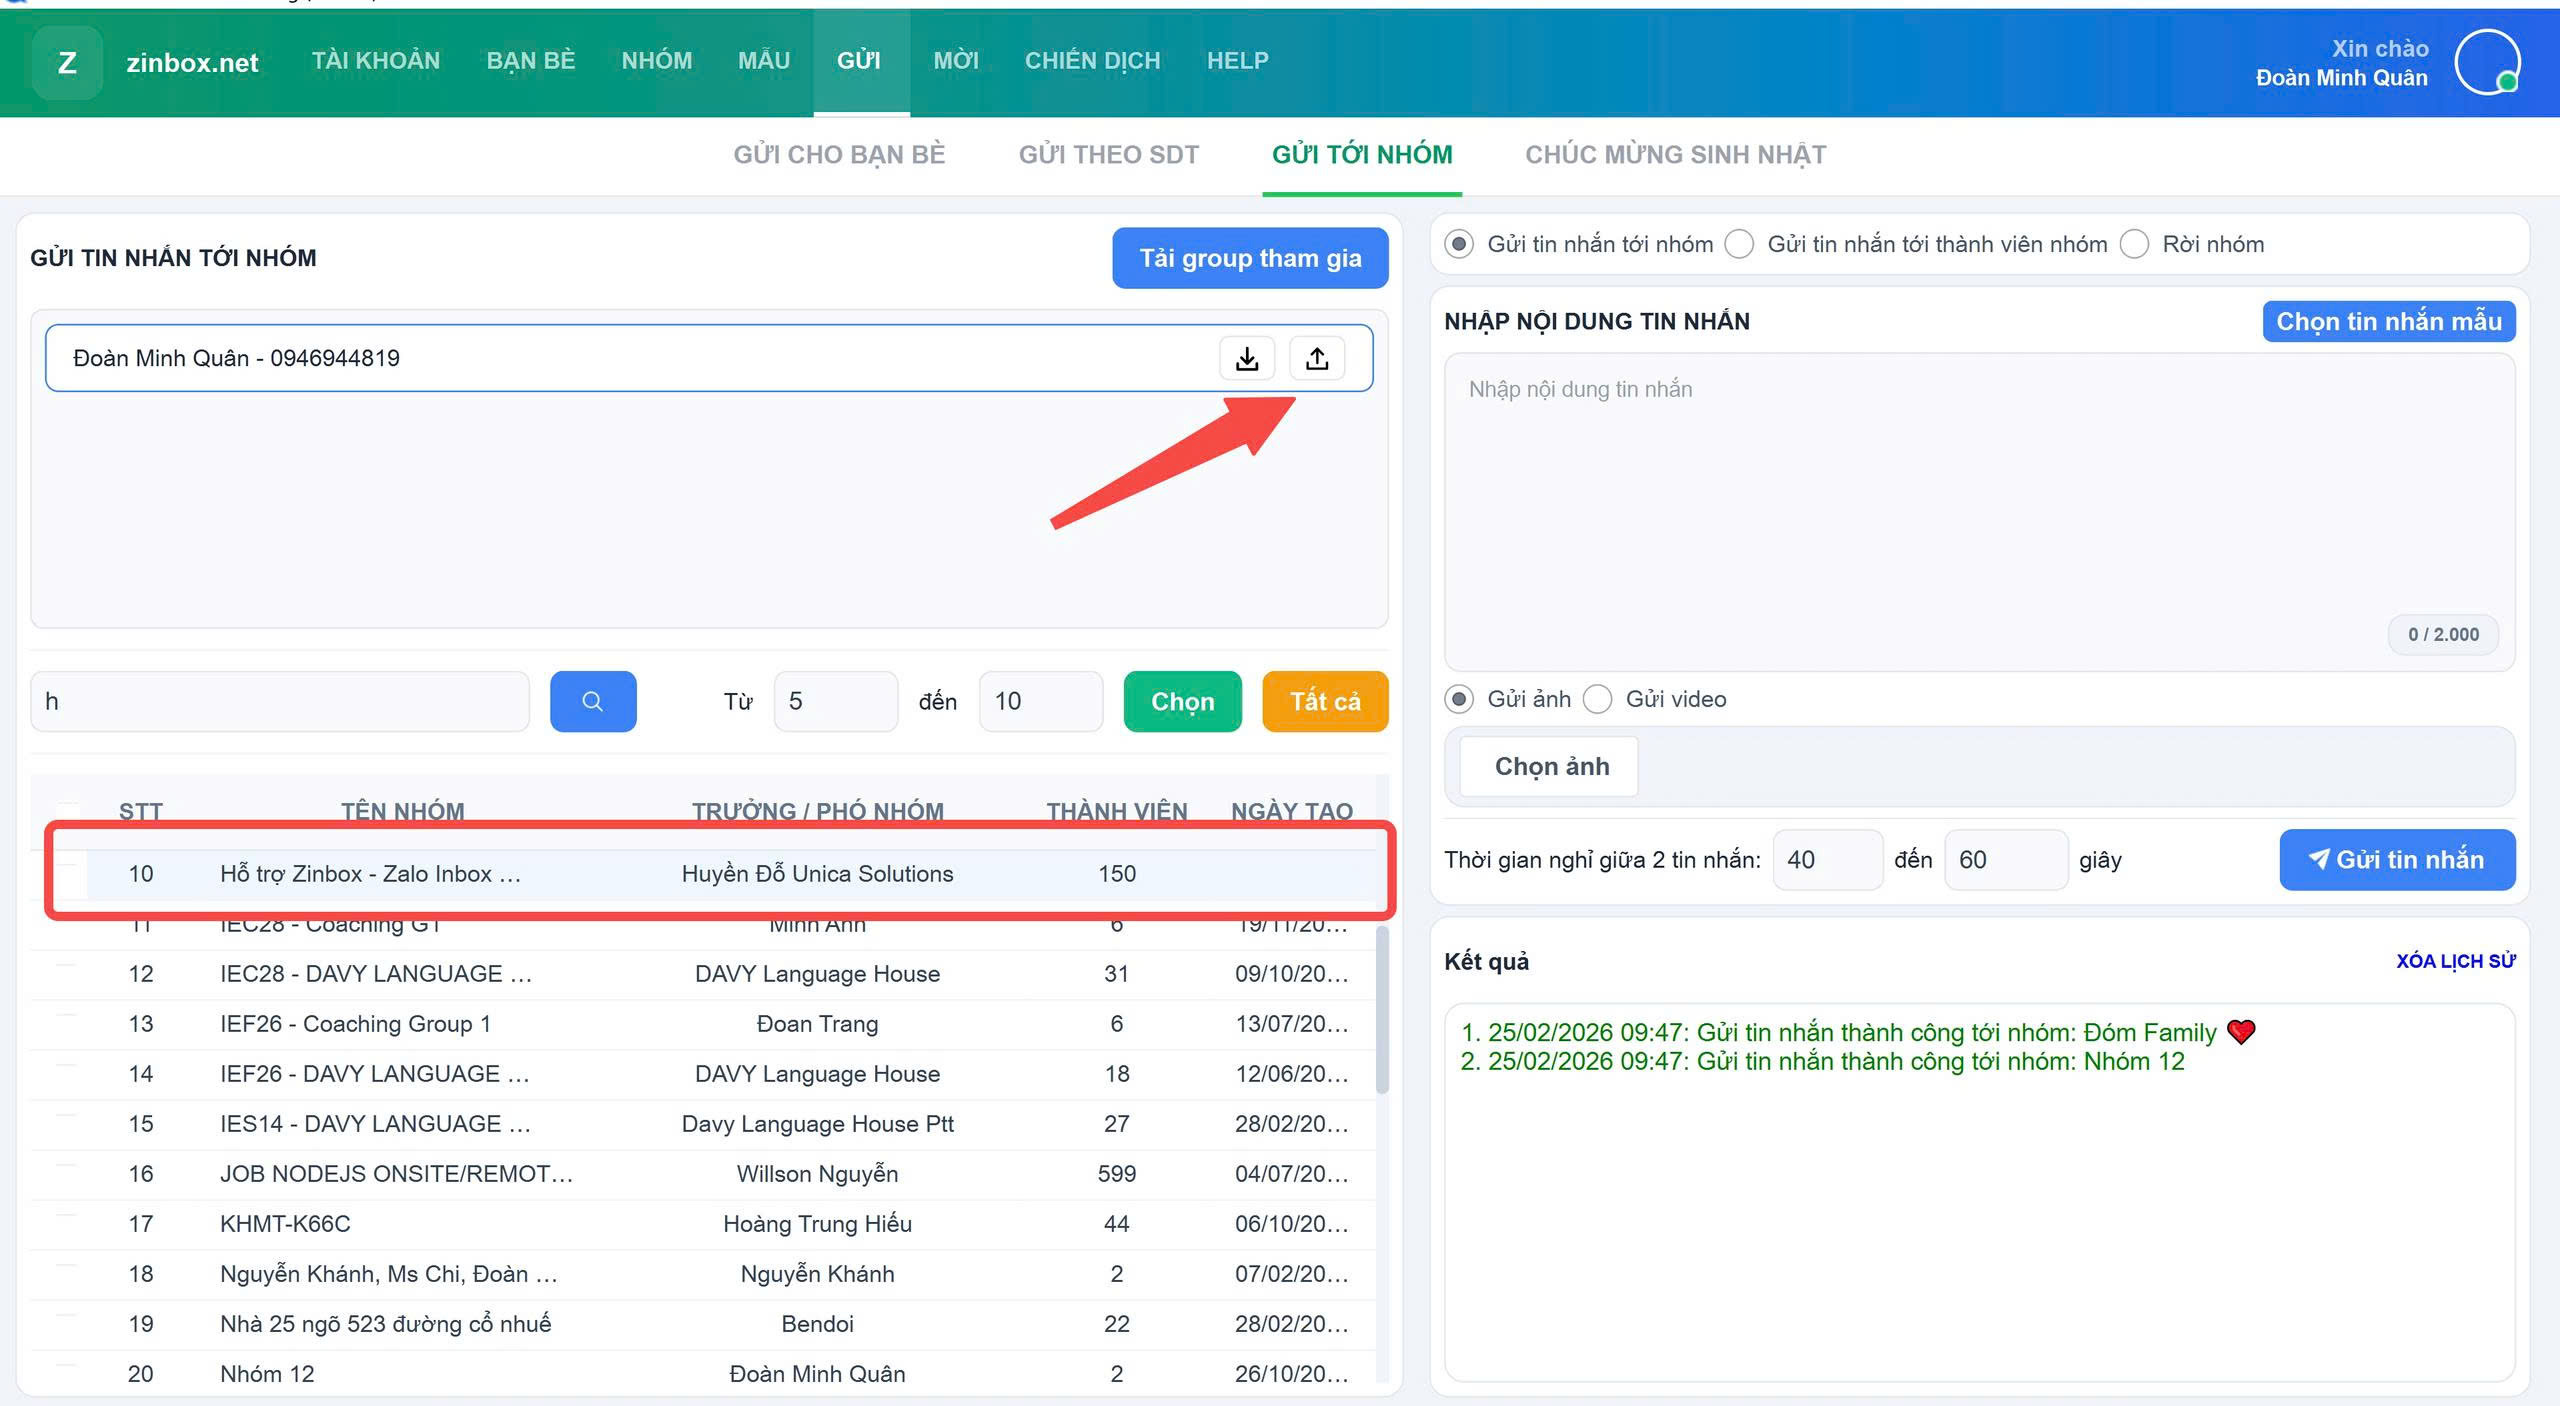Click the upload icon beside account name
Viewport: 2560px width, 1406px height.
tap(1317, 359)
